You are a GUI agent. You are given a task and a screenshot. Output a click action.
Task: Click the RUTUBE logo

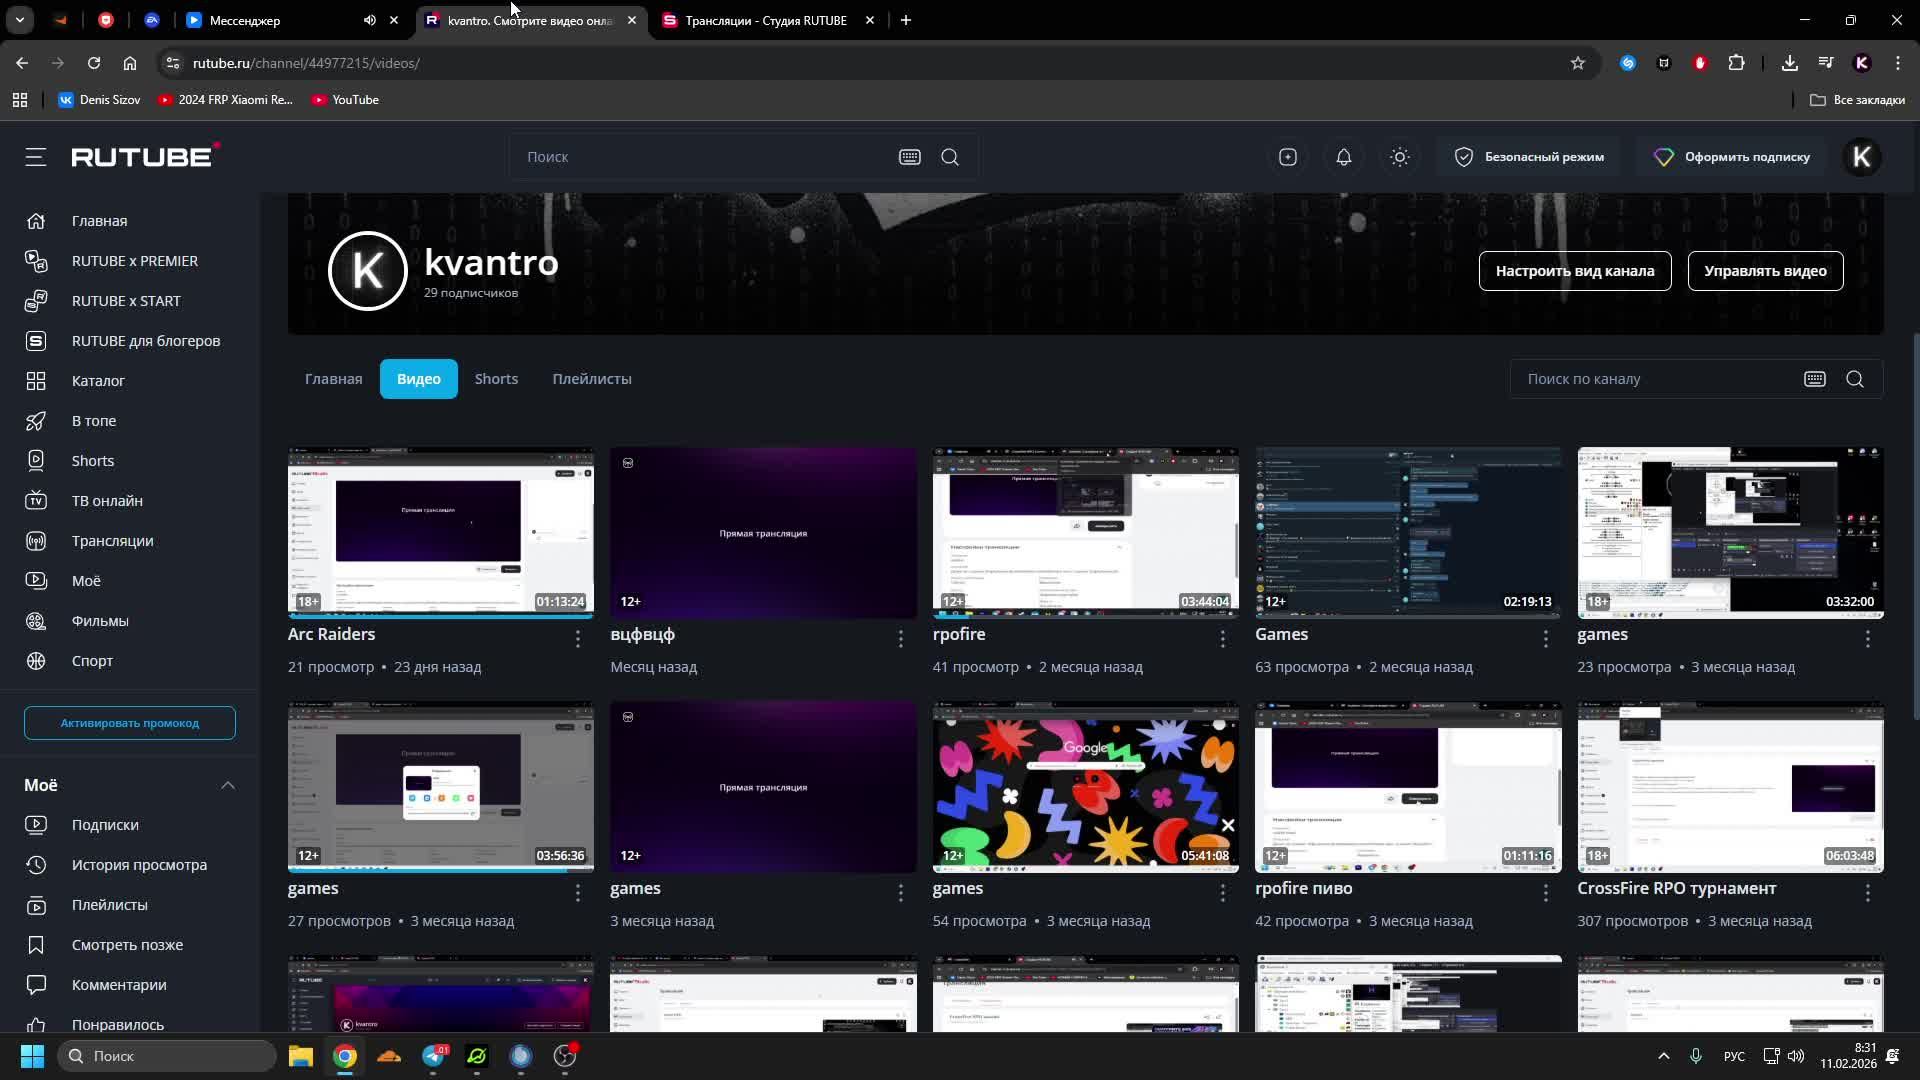(x=146, y=156)
